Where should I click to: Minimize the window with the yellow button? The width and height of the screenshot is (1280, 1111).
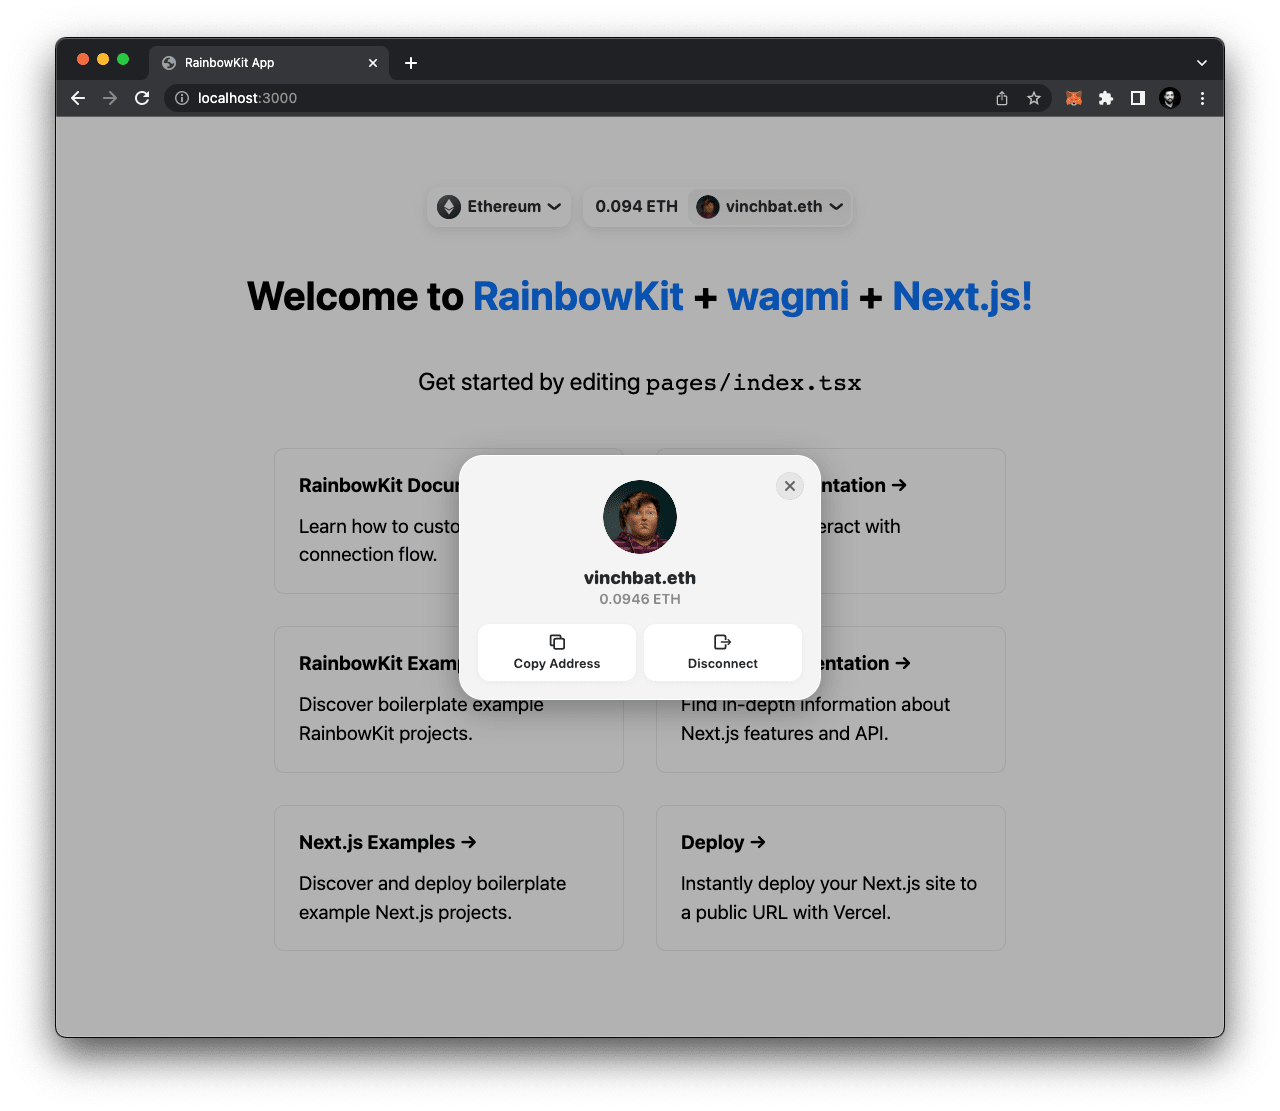(103, 60)
